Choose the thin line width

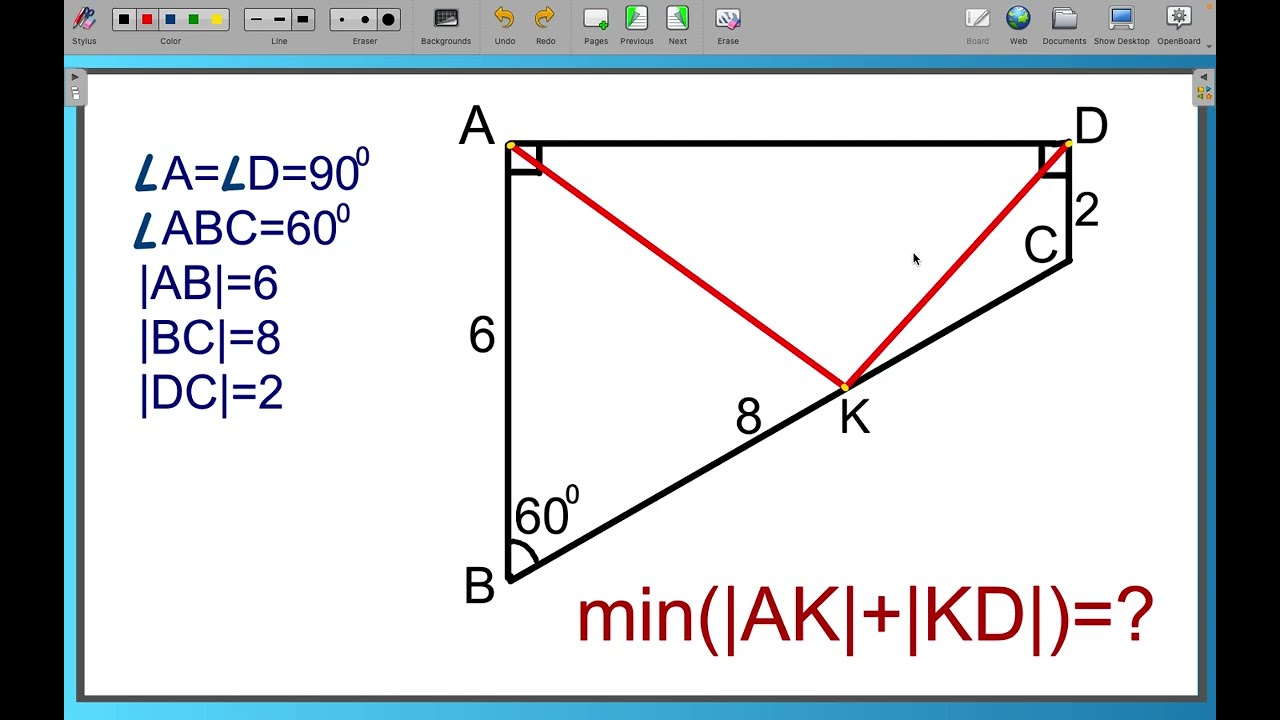point(256,19)
